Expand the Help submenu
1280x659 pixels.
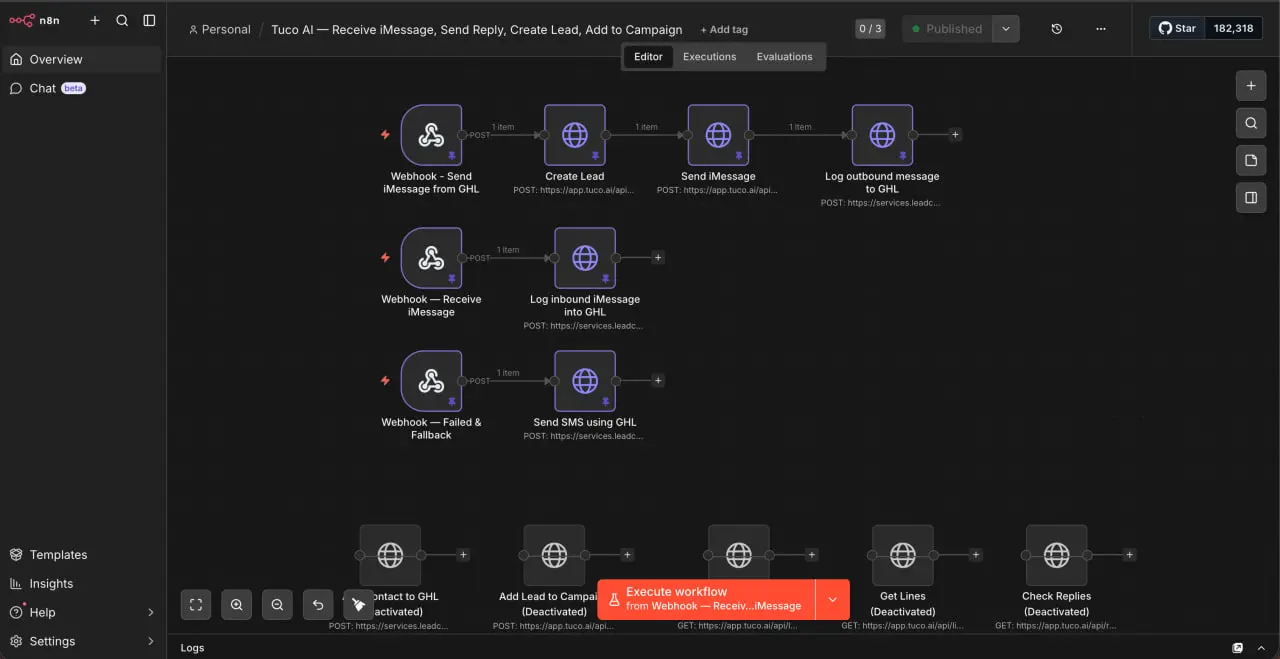tap(151, 612)
